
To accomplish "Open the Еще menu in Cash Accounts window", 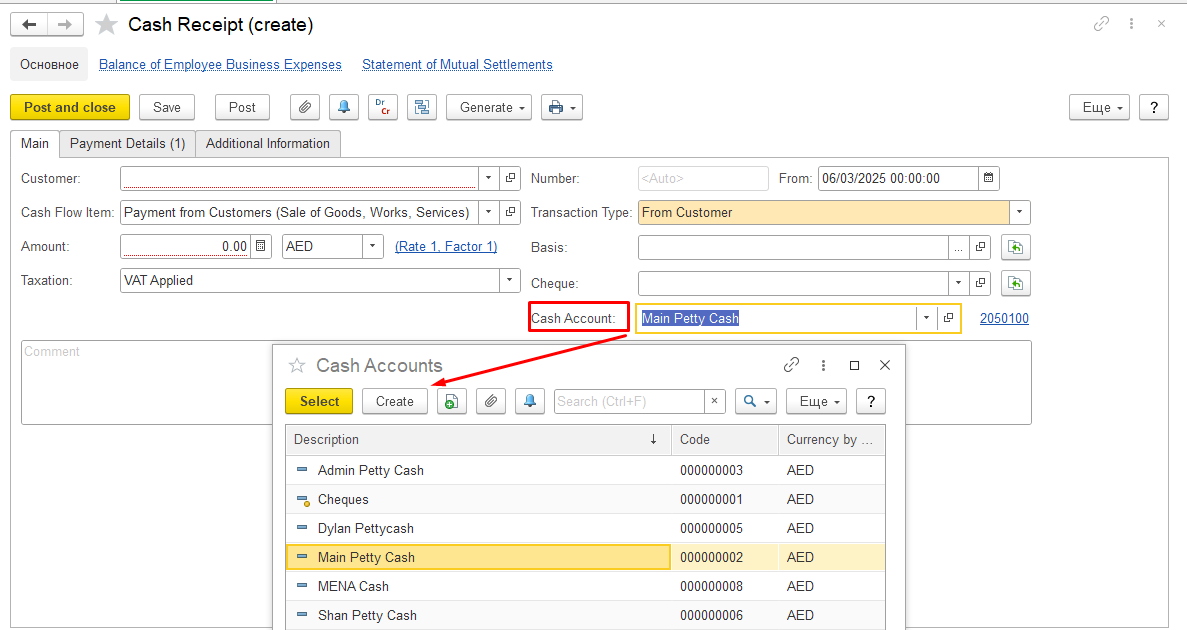I will 816,401.
